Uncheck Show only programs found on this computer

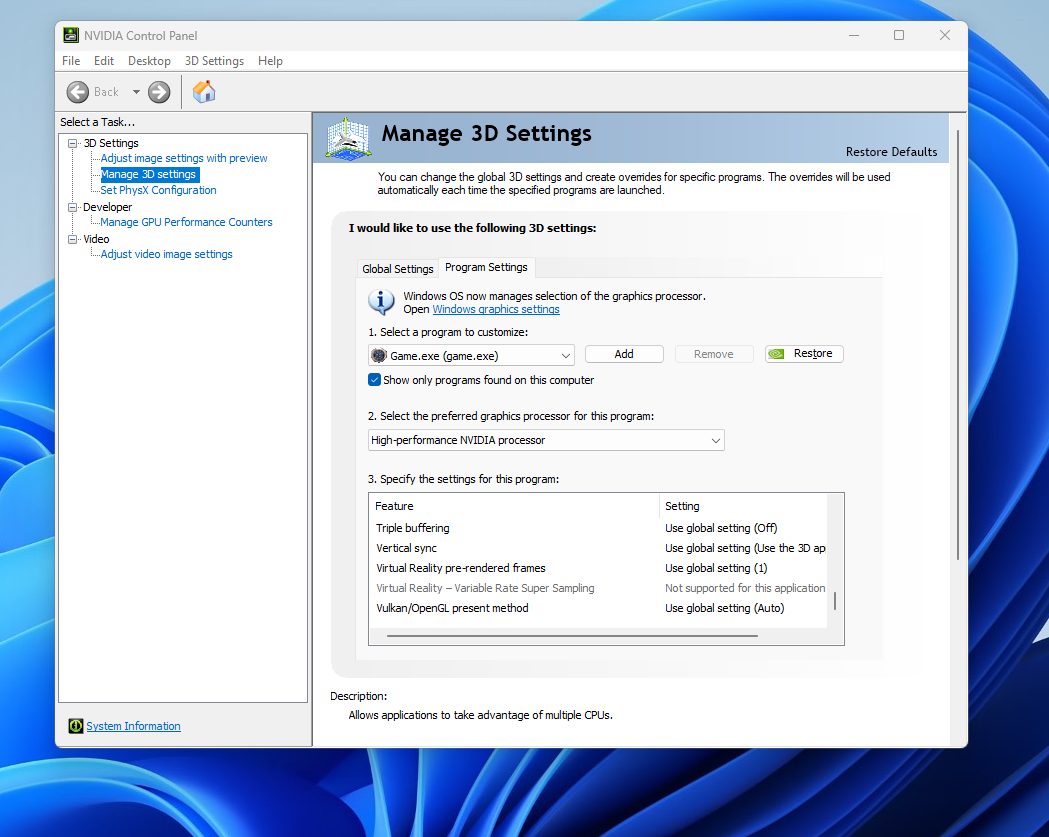click(x=375, y=379)
